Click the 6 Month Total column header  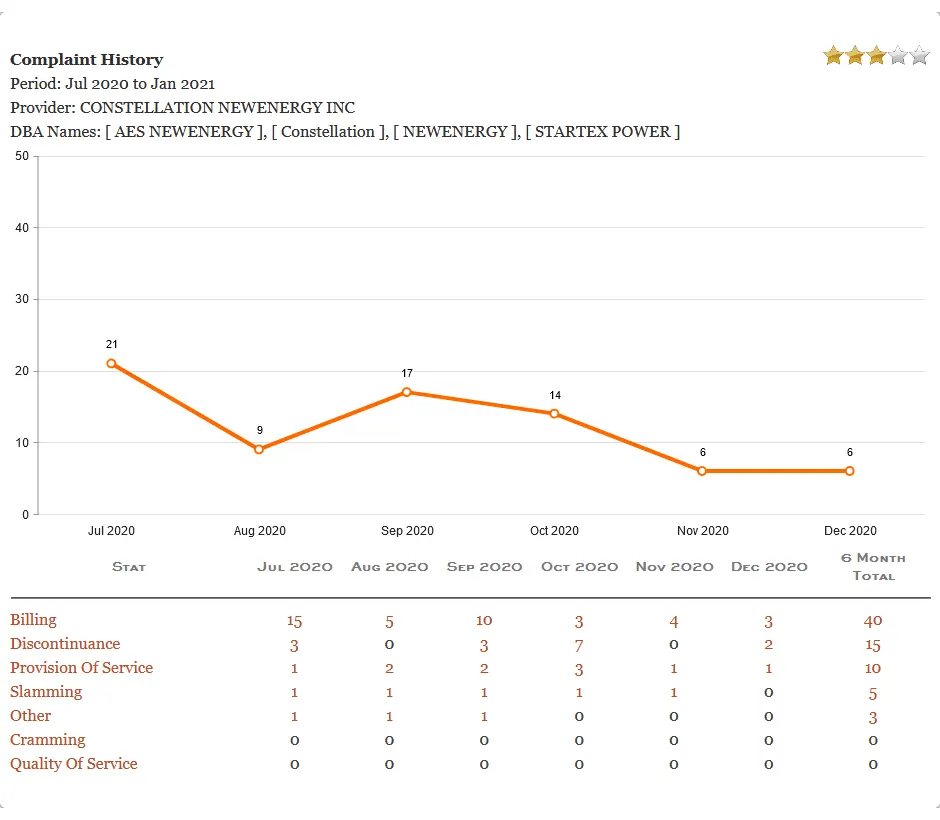pos(873,567)
